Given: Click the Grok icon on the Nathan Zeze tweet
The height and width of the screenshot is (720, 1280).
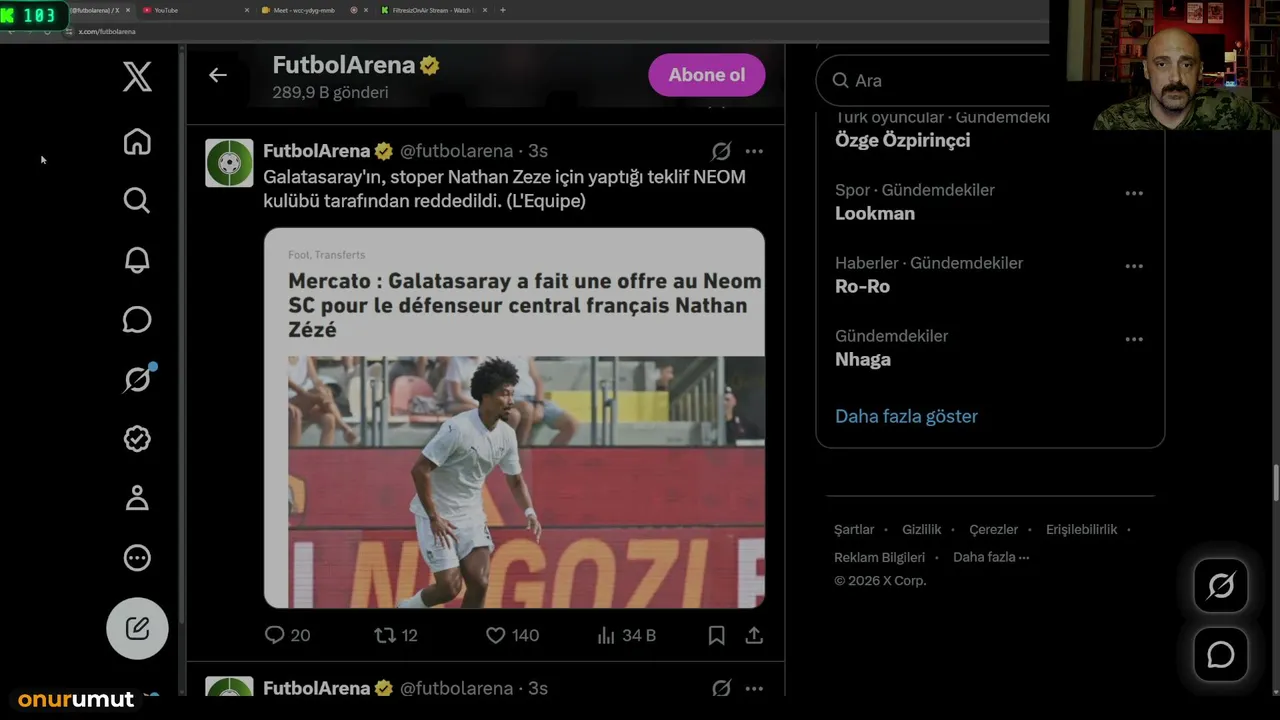Looking at the screenshot, I should coord(721,151).
